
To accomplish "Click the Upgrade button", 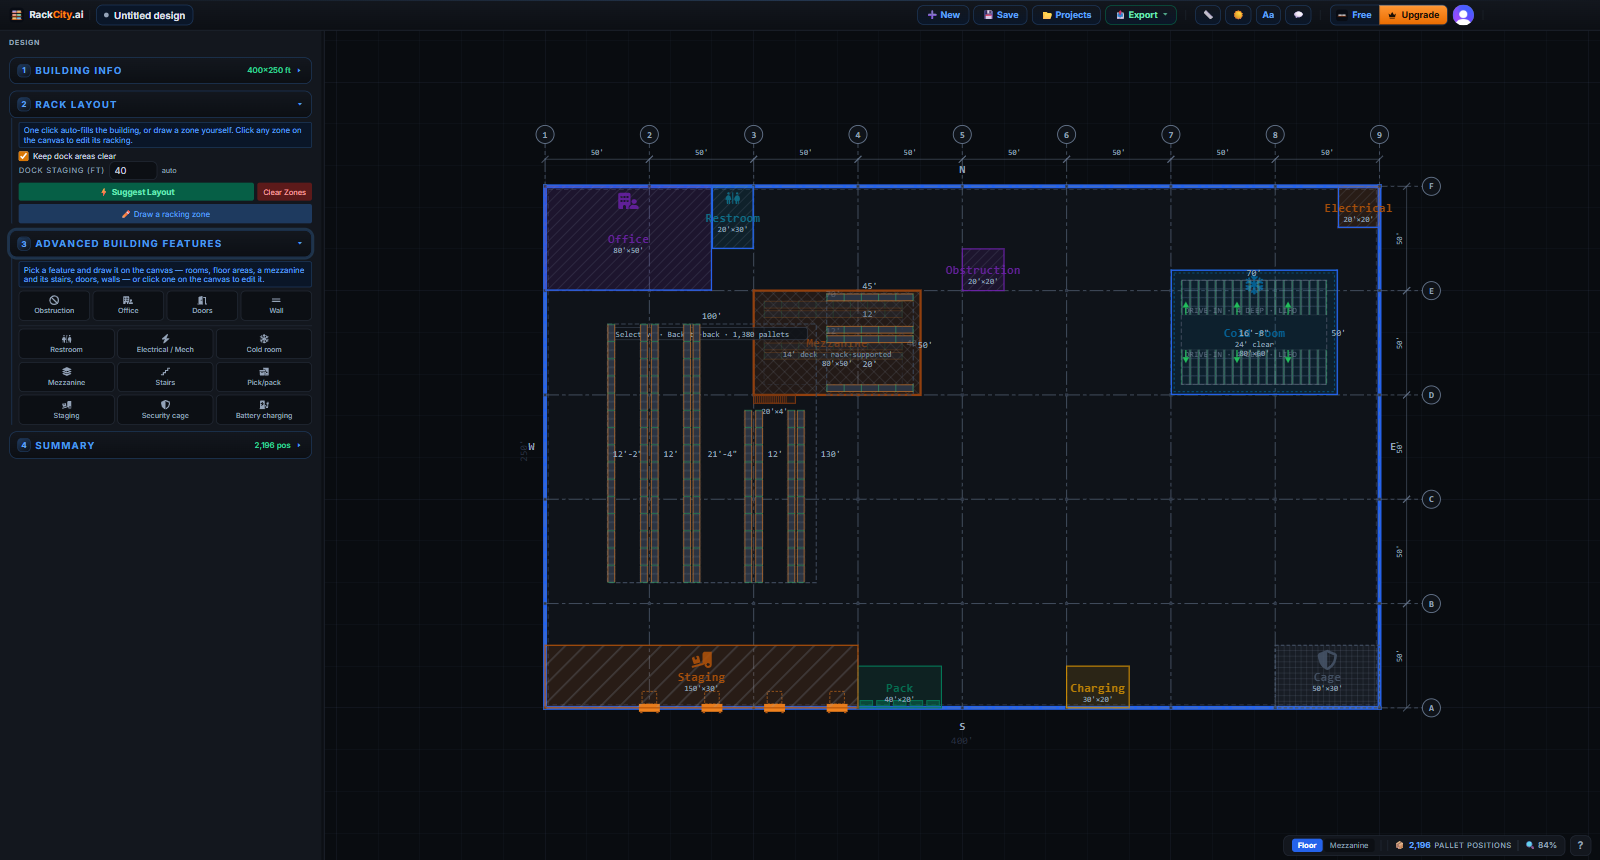I will pyautogui.click(x=1413, y=15).
